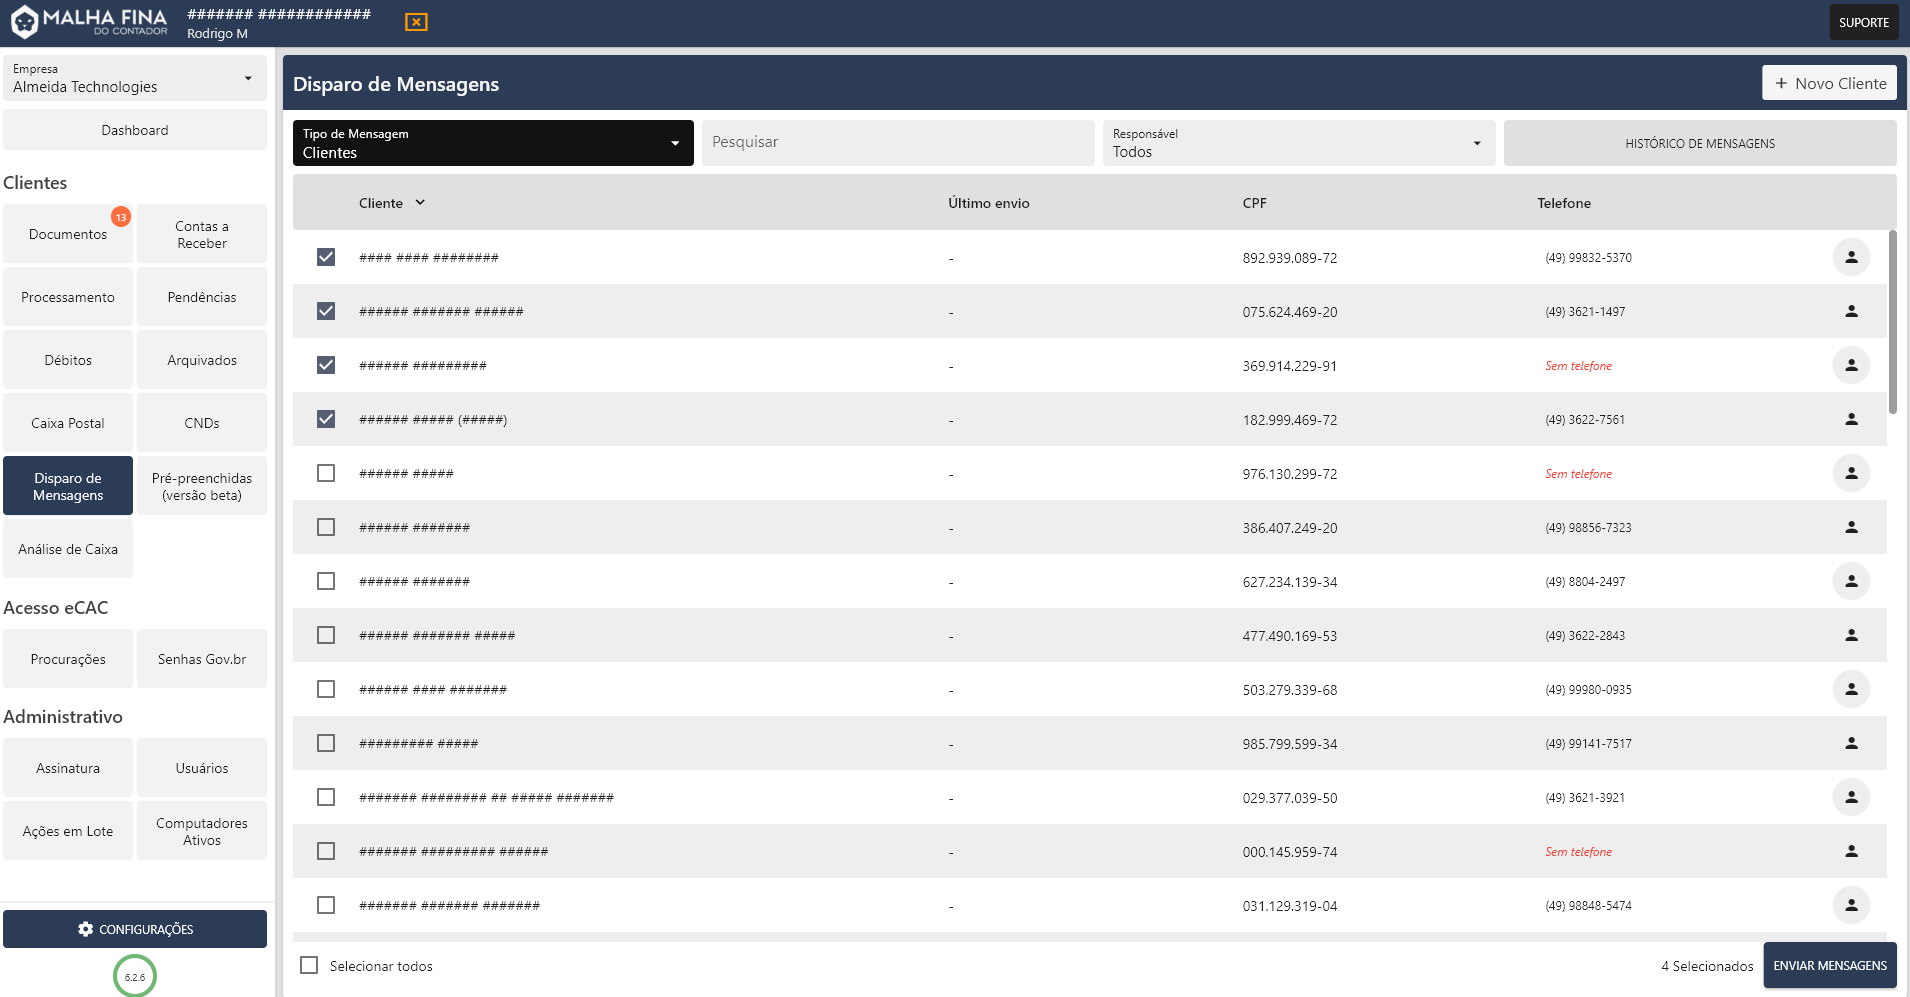Click the orange X icon in header
The width and height of the screenshot is (1910, 997).
tap(416, 22)
